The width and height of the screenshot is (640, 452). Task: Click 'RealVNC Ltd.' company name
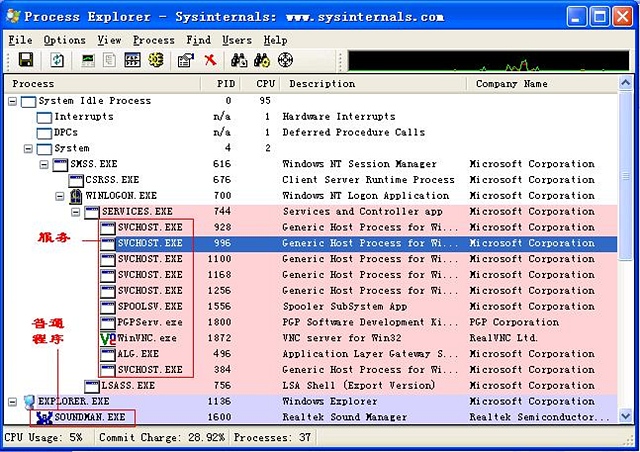point(503,338)
